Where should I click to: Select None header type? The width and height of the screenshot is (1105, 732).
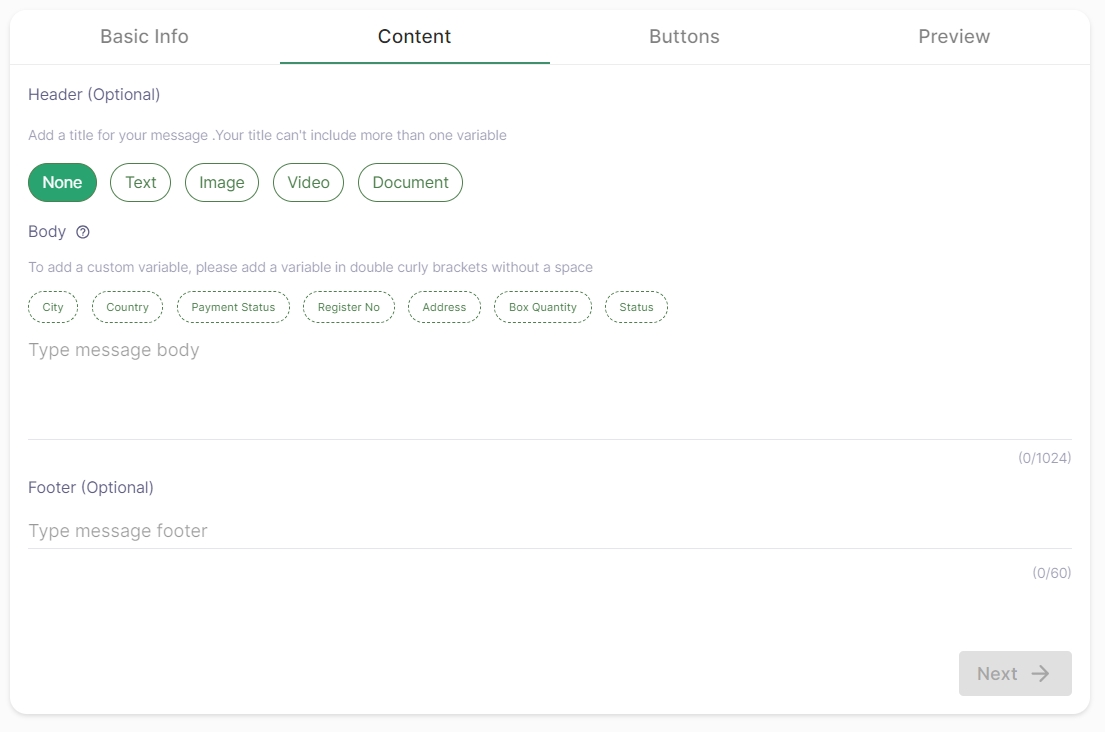click(62, 183)
